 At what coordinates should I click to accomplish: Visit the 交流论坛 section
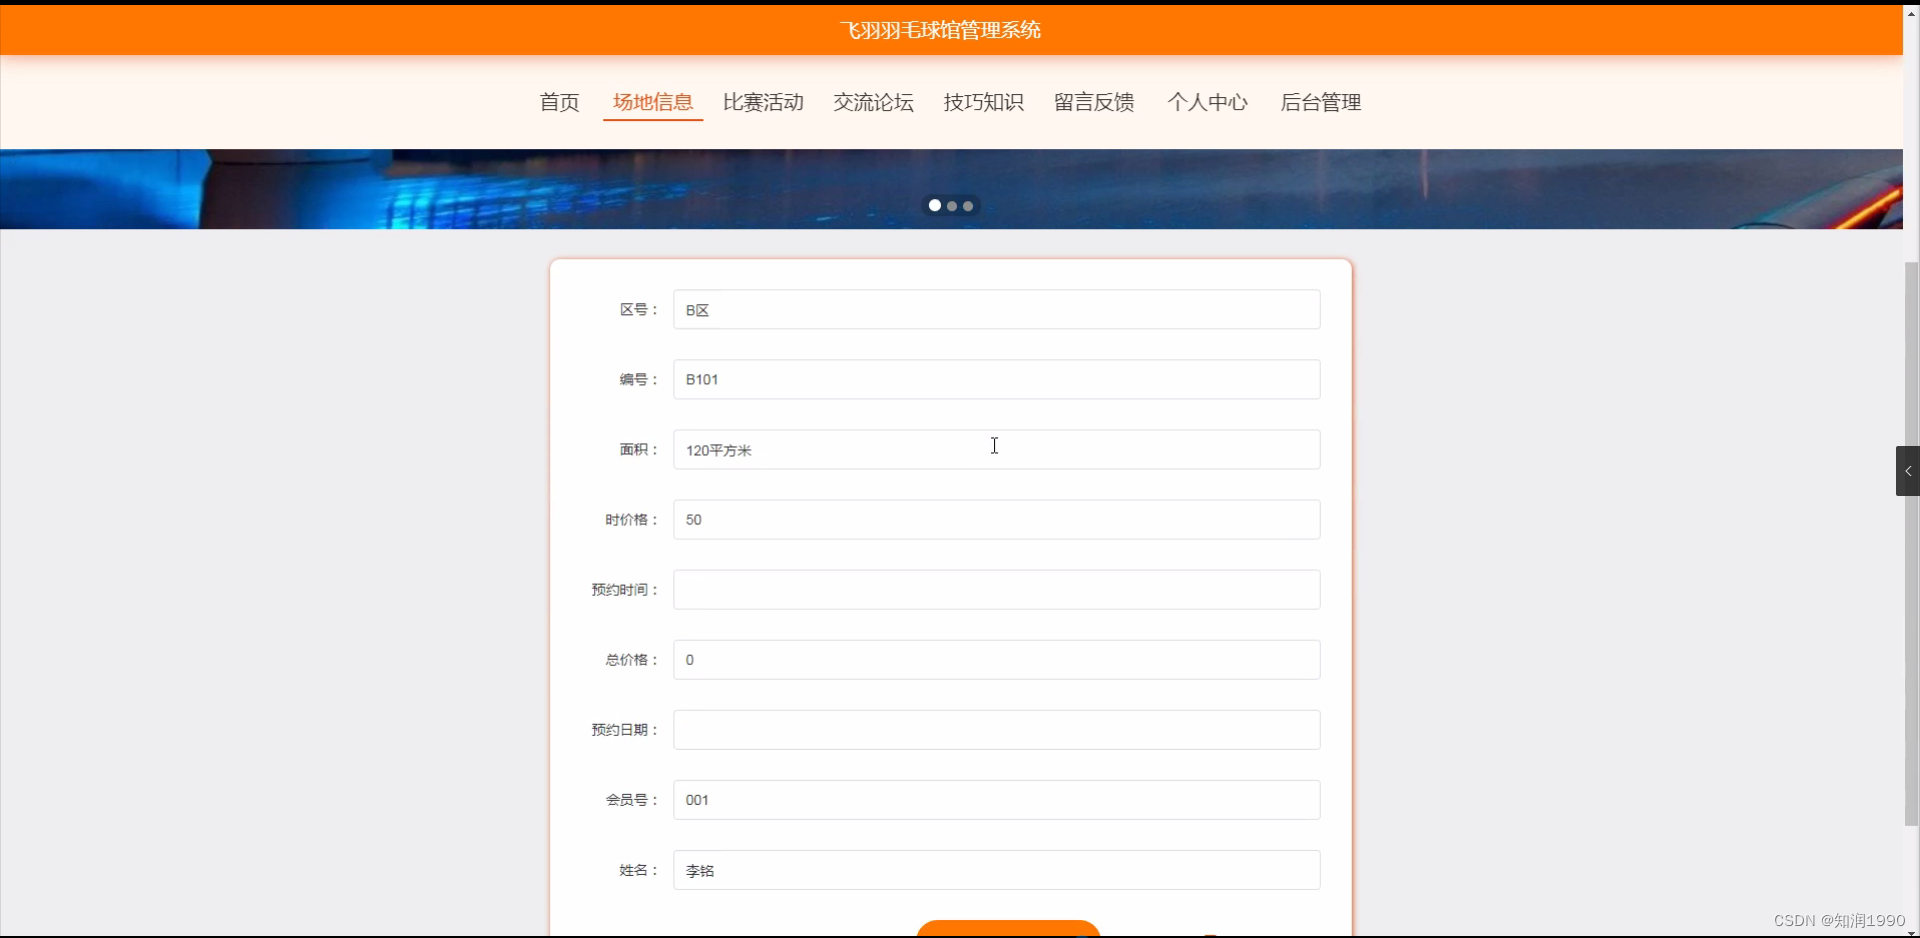coord(873,102)
